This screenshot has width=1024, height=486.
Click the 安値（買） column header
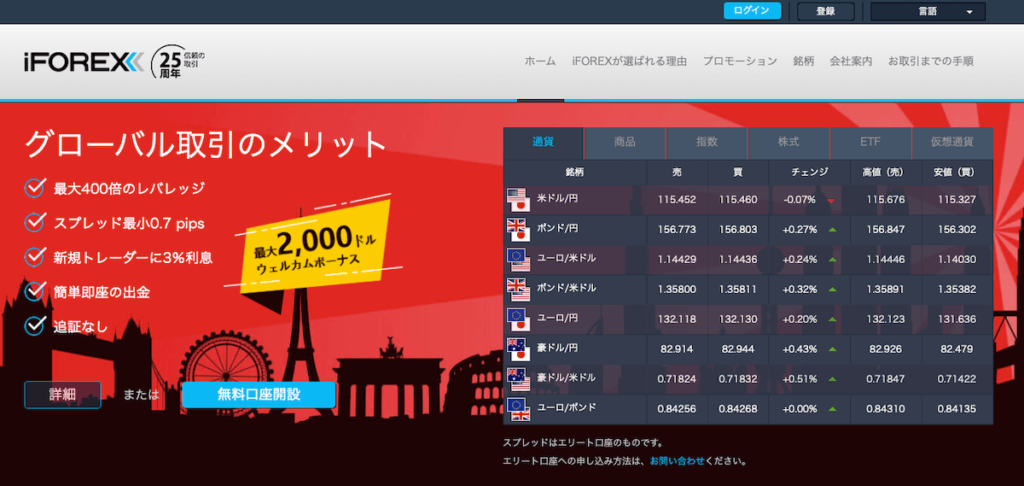click(x=956, y=172)
